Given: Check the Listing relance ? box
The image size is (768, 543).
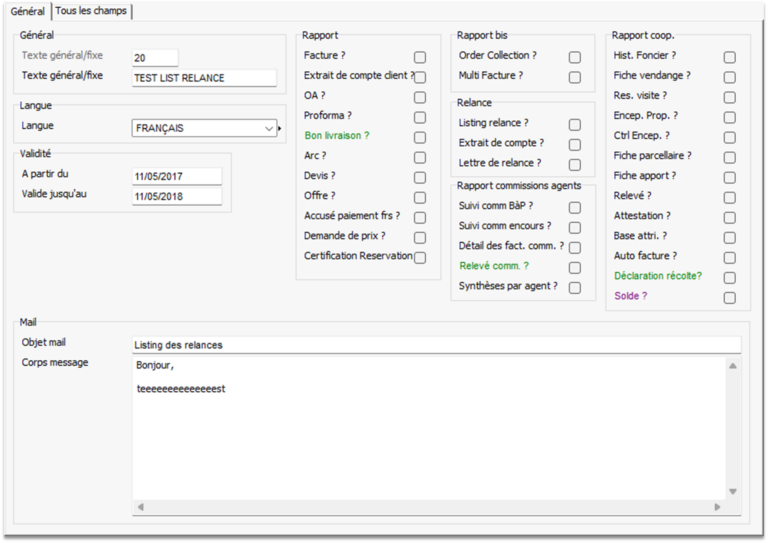Looking at the screenshot, I should (x=575, y=125).
